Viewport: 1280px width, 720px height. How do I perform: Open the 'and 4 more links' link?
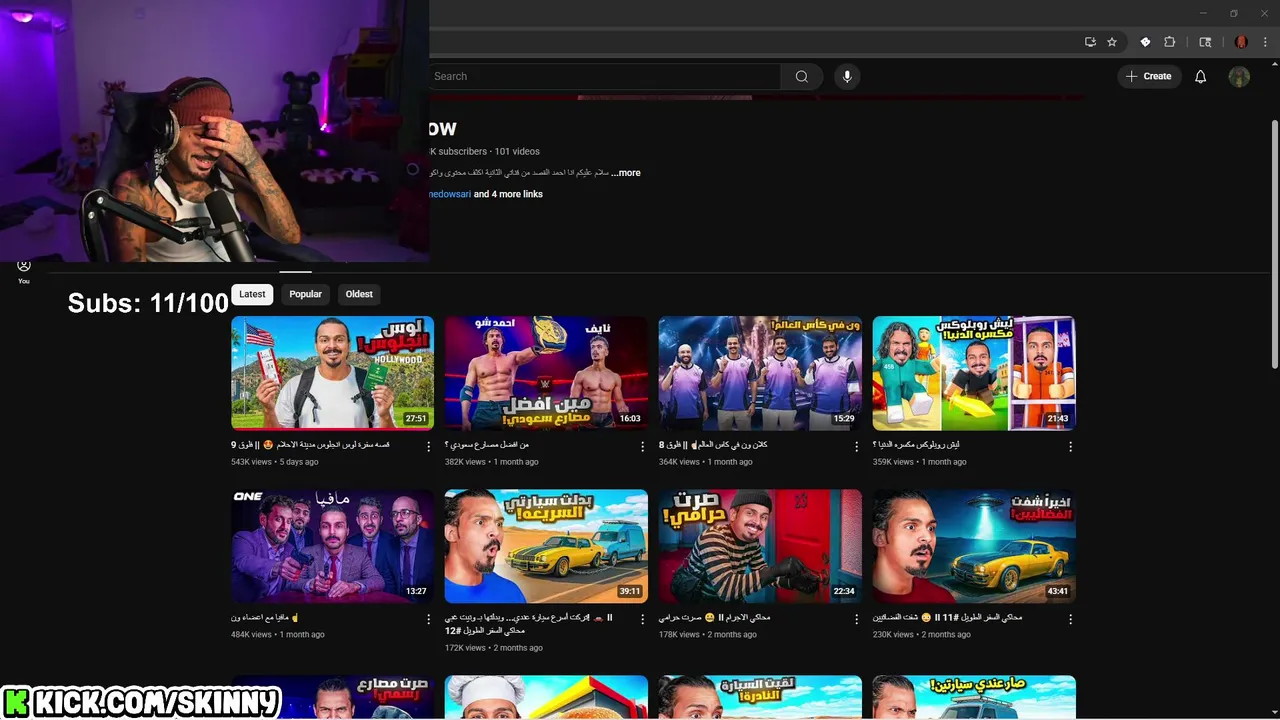pos(508,194)
